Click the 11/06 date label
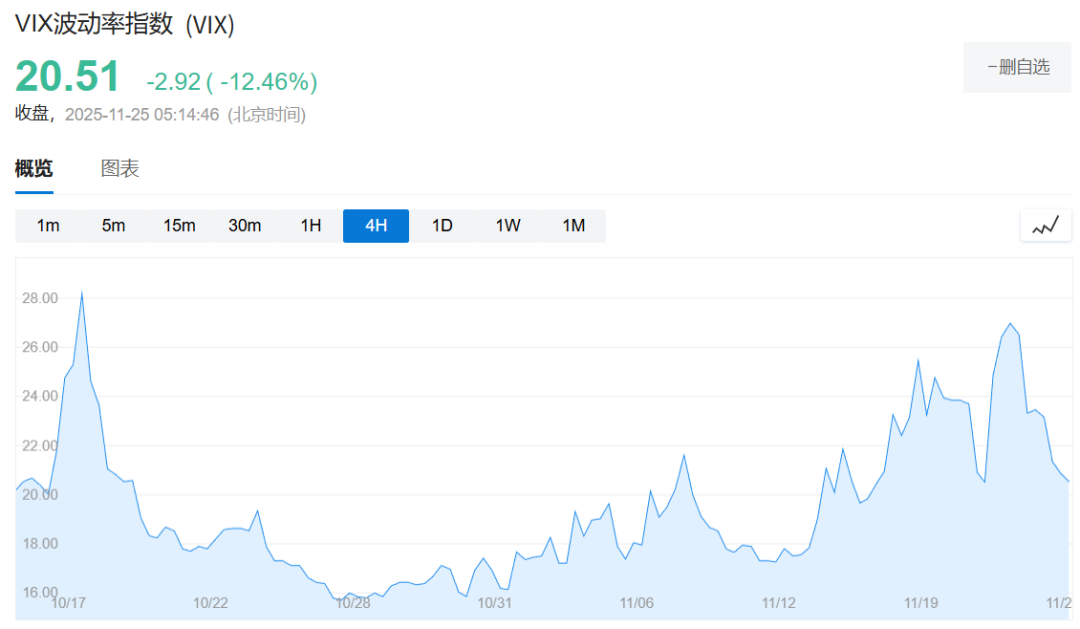 [636, 603]
